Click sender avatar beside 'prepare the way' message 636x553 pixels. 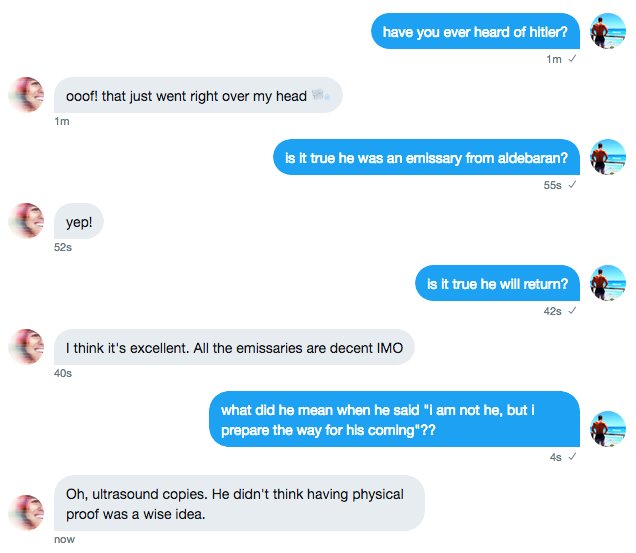pyautogui.click(x=607, y=429)
